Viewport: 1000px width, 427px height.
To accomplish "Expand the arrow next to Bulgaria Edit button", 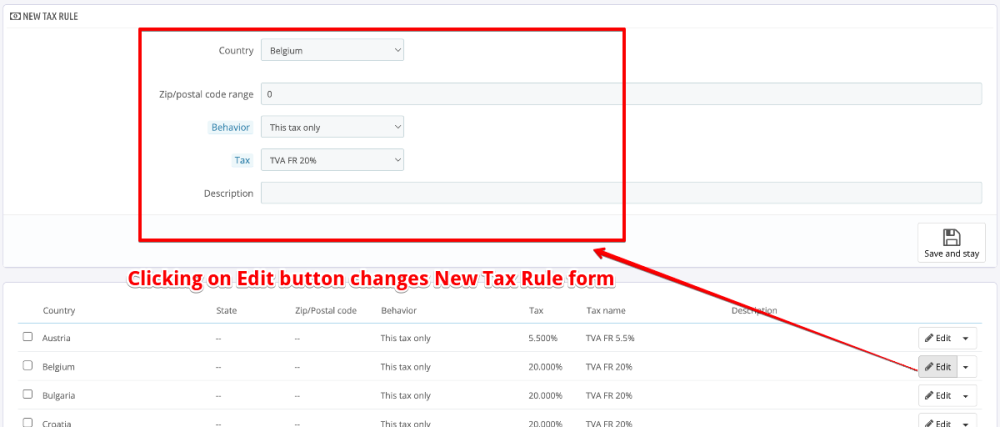I will coord(966,395).
